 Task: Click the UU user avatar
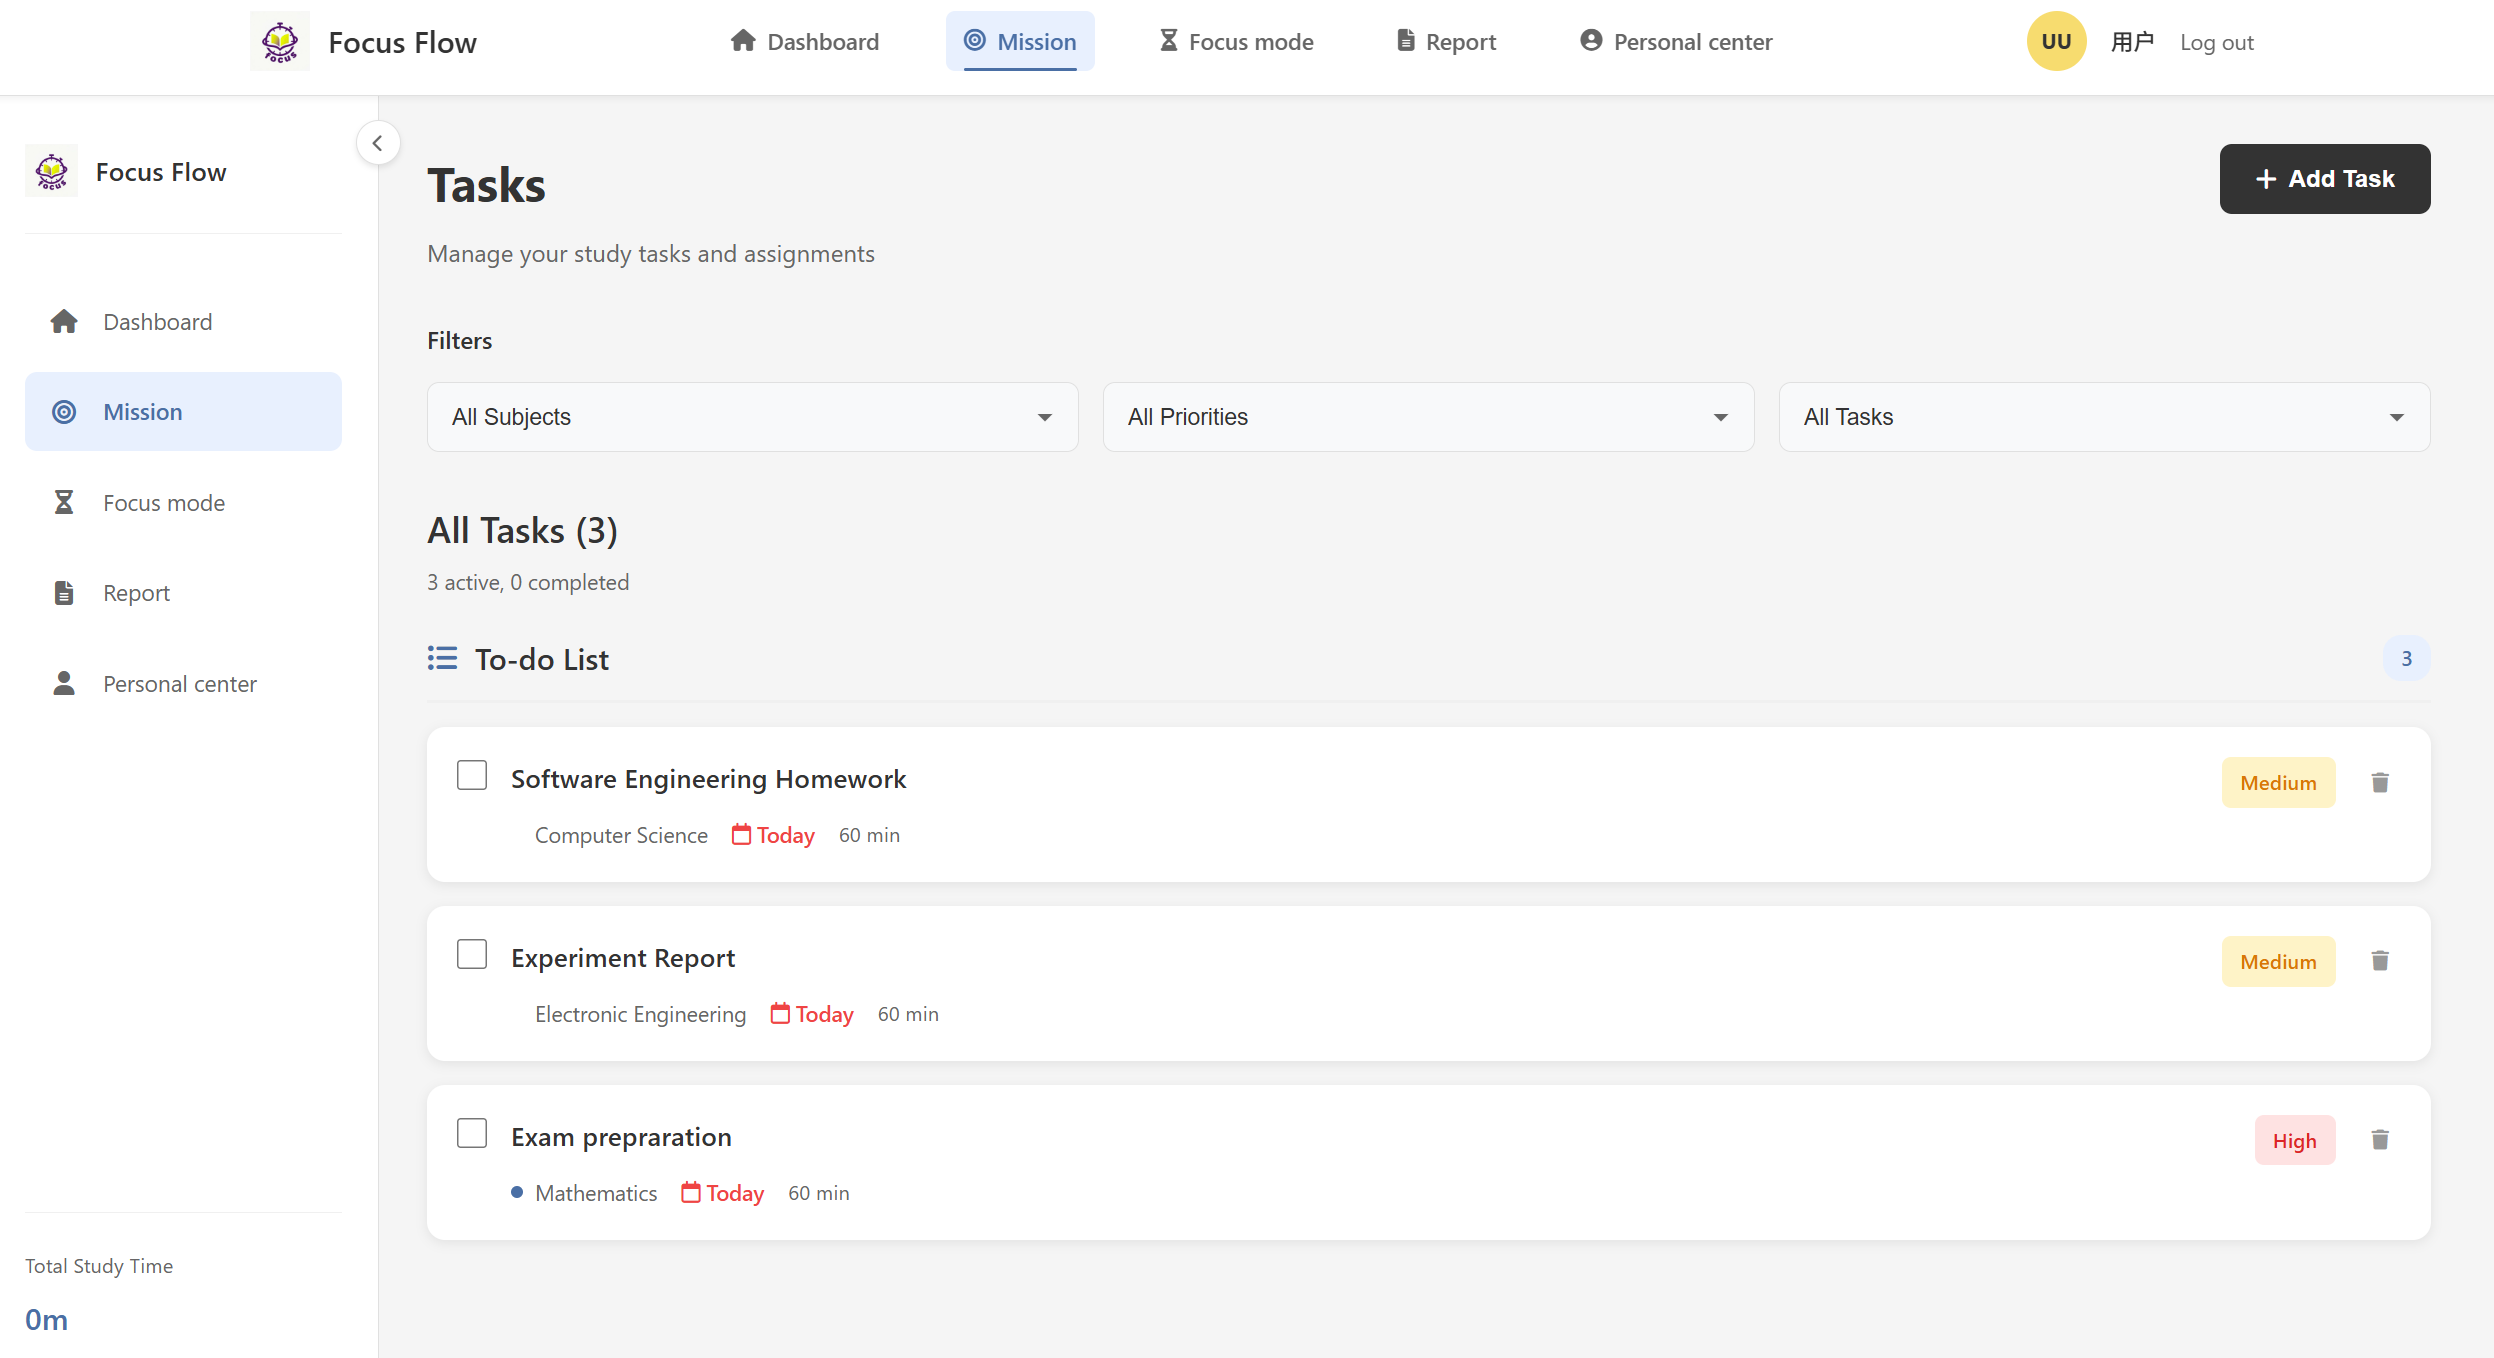coord(2056,42)
